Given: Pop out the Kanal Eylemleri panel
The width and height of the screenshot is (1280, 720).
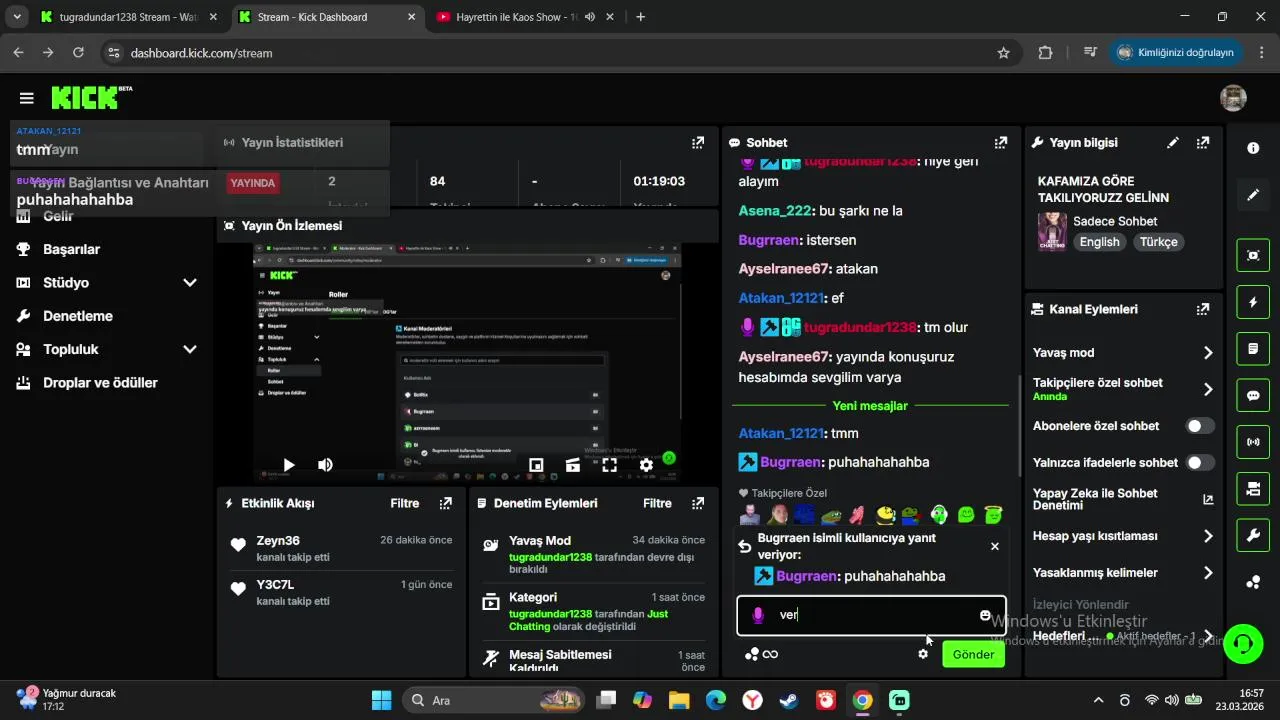Looking at the screenshot, I should point(1203,309).
